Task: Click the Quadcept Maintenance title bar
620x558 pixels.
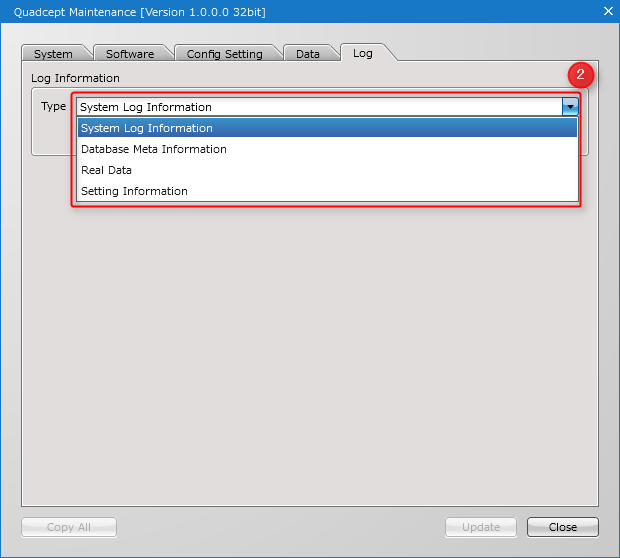Action: [x=300, y=11]
